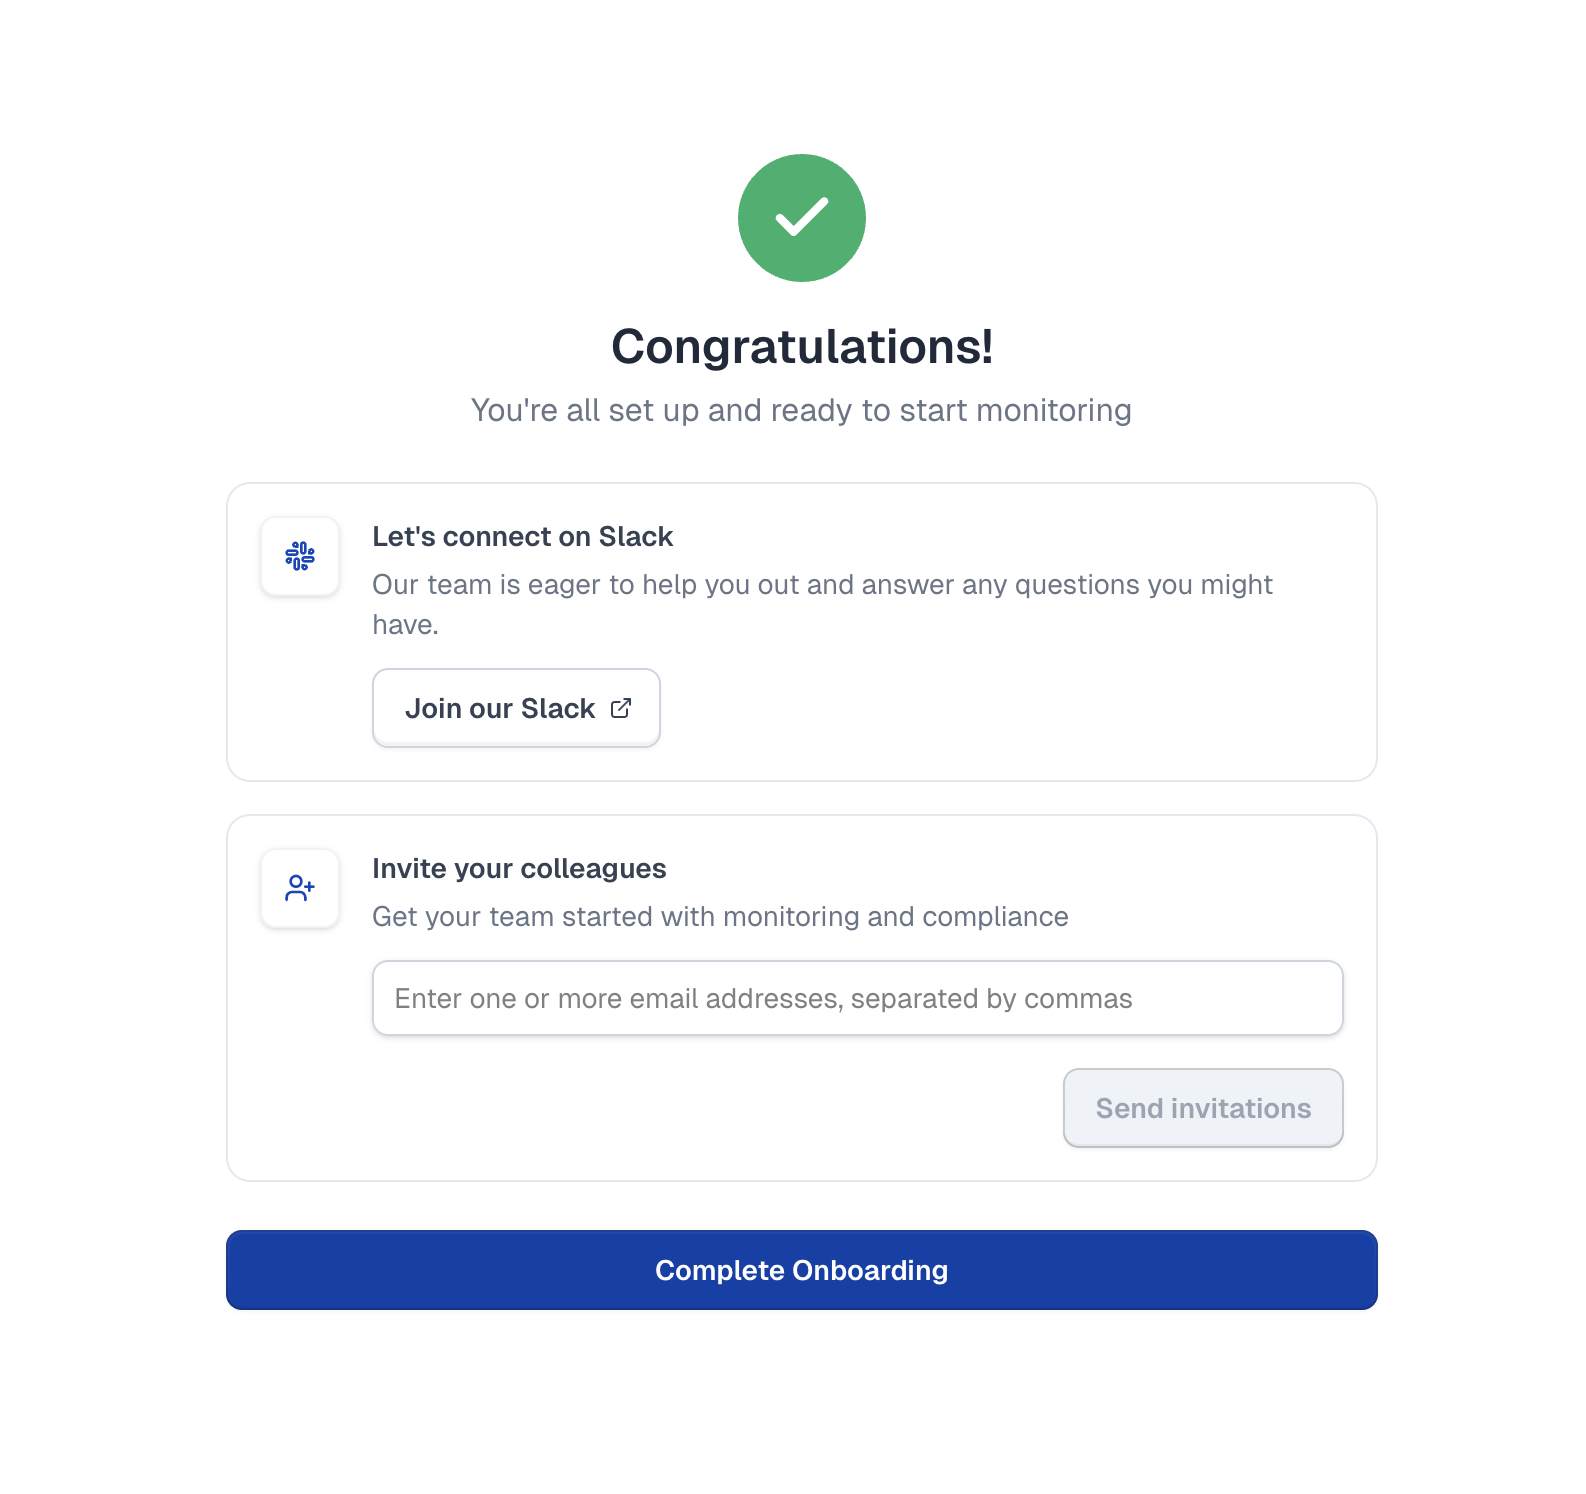The image size is (1586, 1494).
Task: Click the "Join our Slack" label text
Action: pyautogui.click(x=499, y=709)
